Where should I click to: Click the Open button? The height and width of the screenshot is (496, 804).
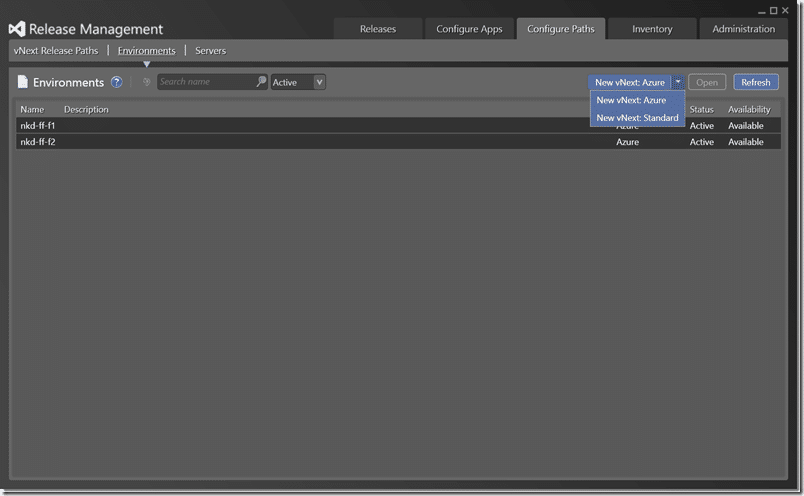(x=707, y=82)
